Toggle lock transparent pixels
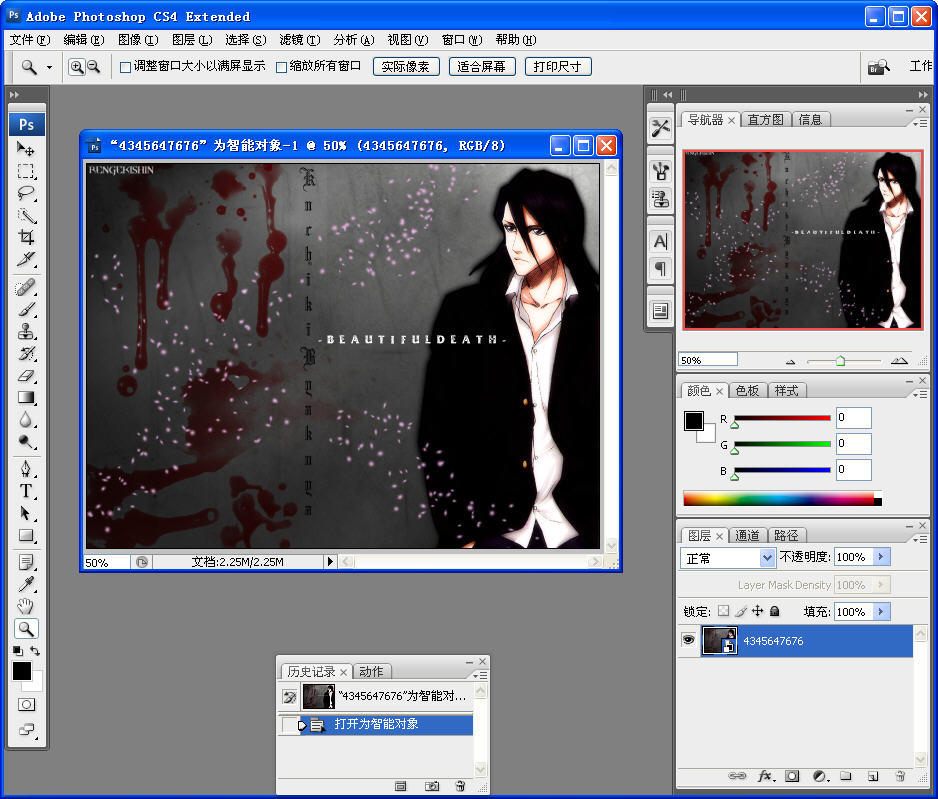Image resolution: width=938 pixels, height=799 pixels. click(723, 611)
